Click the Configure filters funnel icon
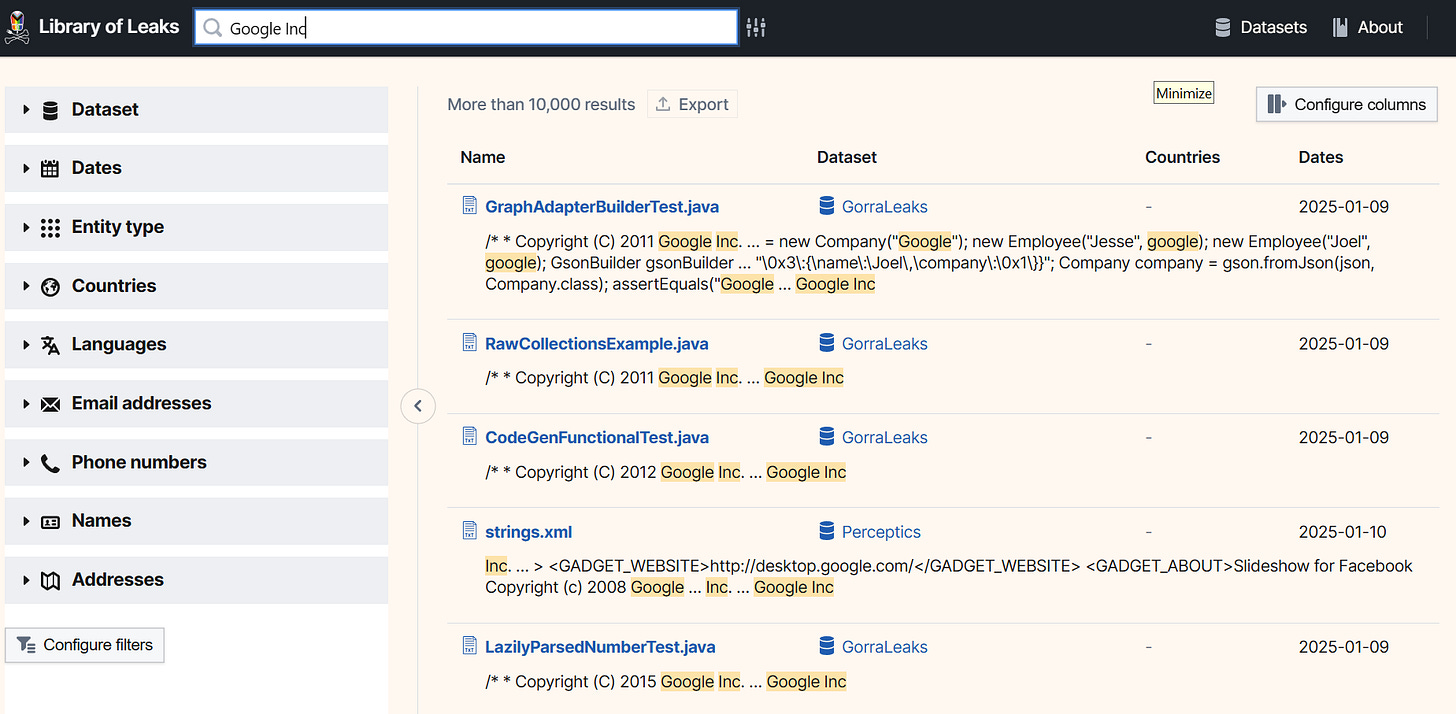 (x=26, y=645)
